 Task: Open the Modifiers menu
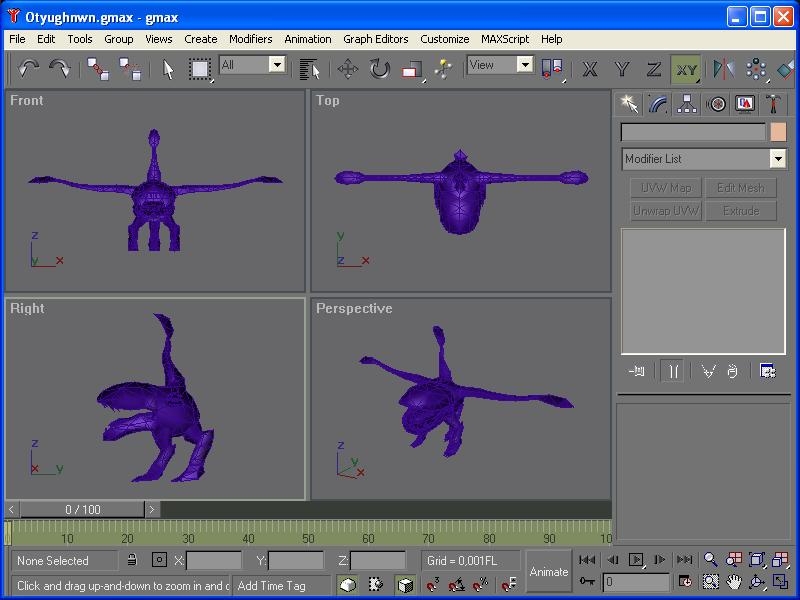tap(250, 39)
